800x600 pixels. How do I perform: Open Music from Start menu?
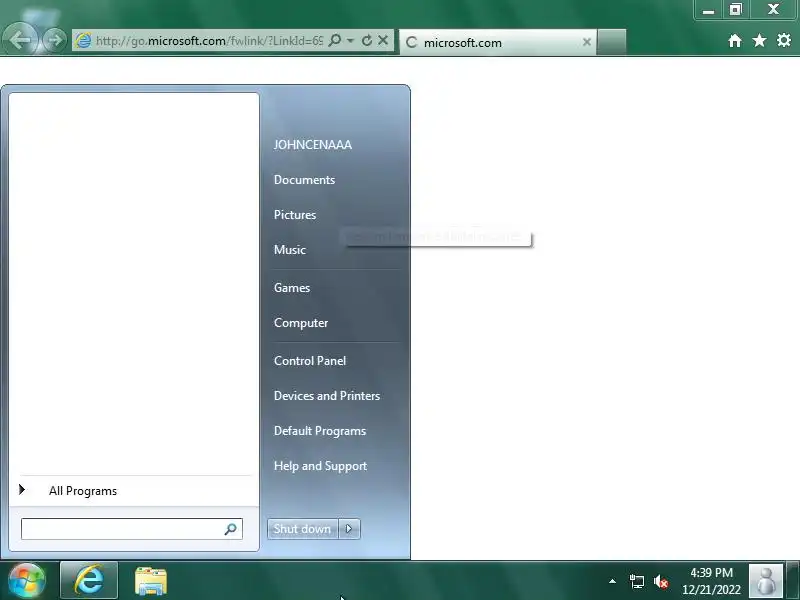click(290, 249)
